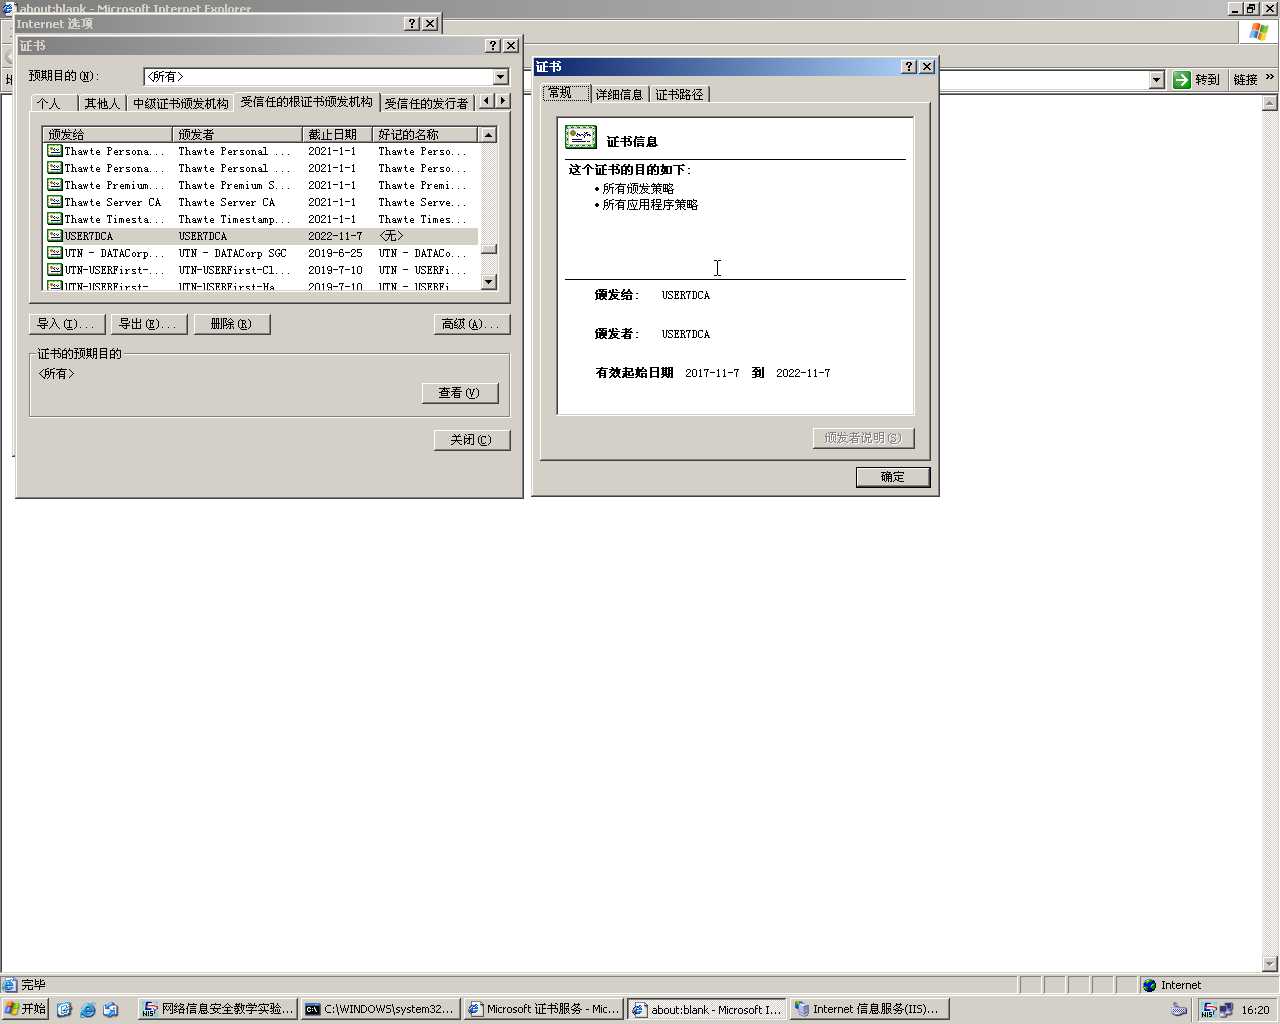Sort by 截止日期 column header
The height and width of the screenshot is (1024, 1280).
338,134
